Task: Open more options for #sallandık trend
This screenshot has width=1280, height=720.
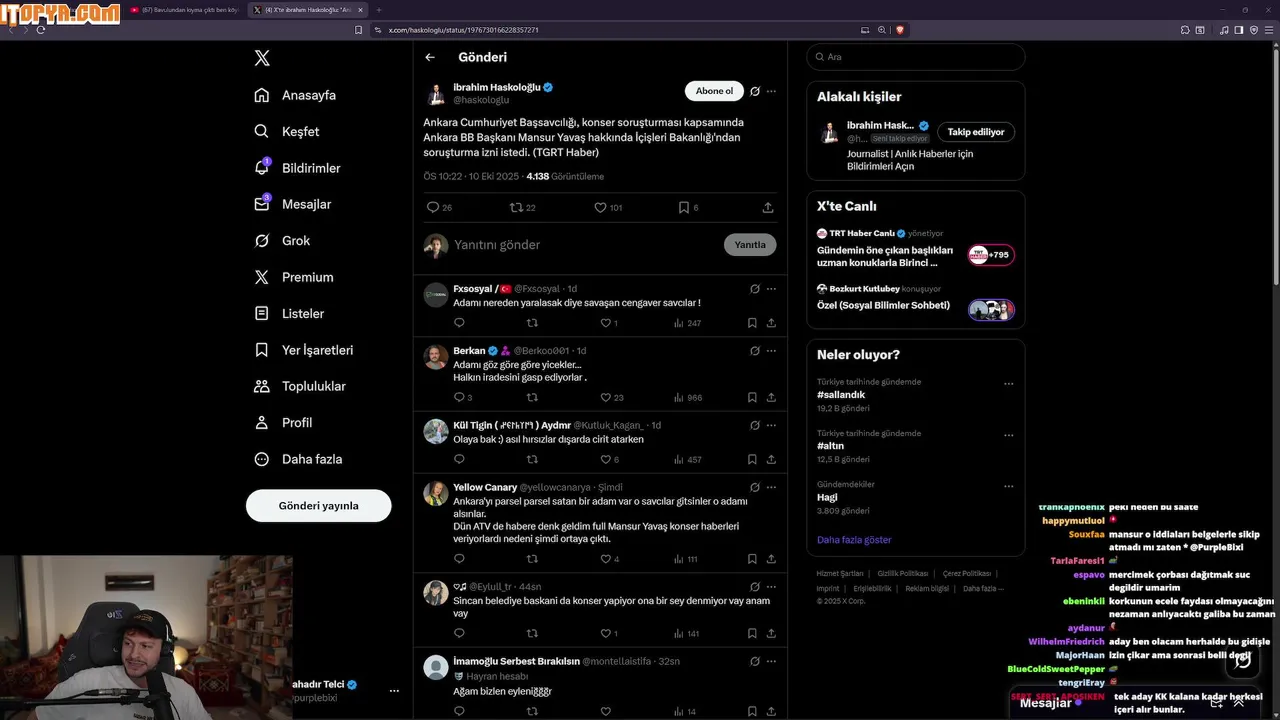Action: click(1008, 384)
